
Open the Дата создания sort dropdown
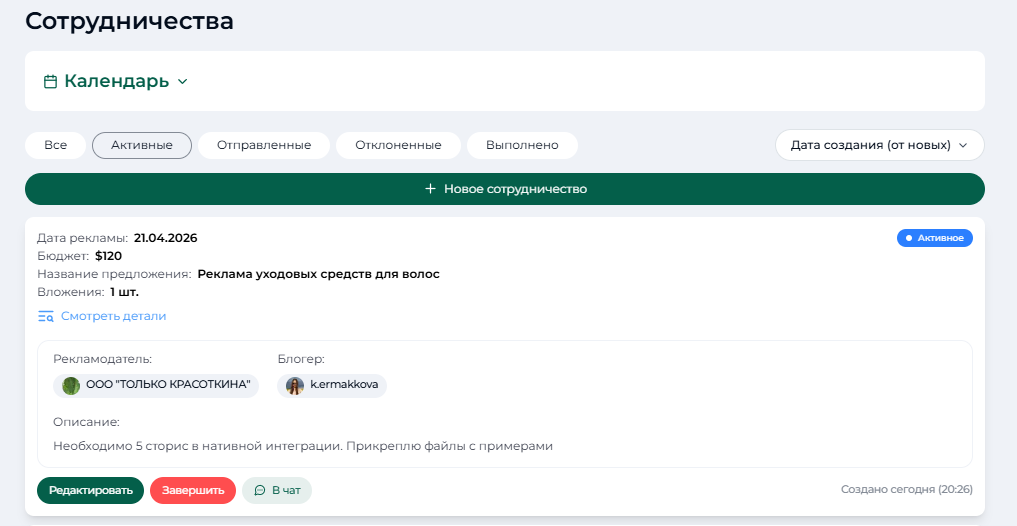(x=879, y=145)
